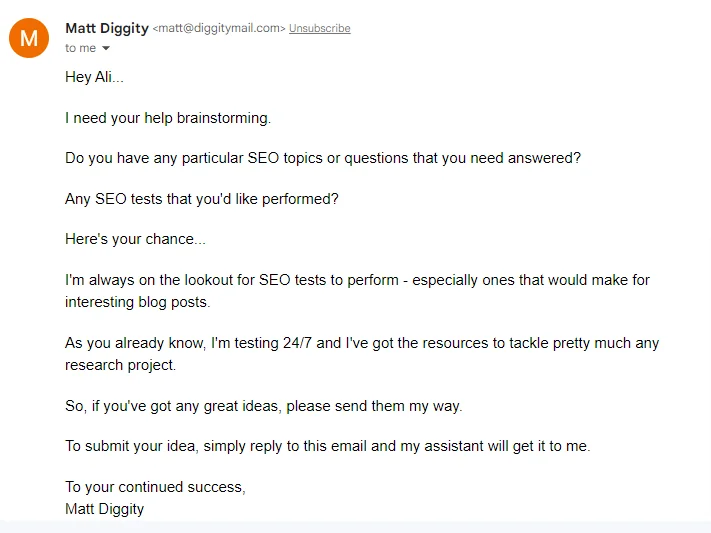Click the line "So, if you've got any great ideas"

point(264,405)
